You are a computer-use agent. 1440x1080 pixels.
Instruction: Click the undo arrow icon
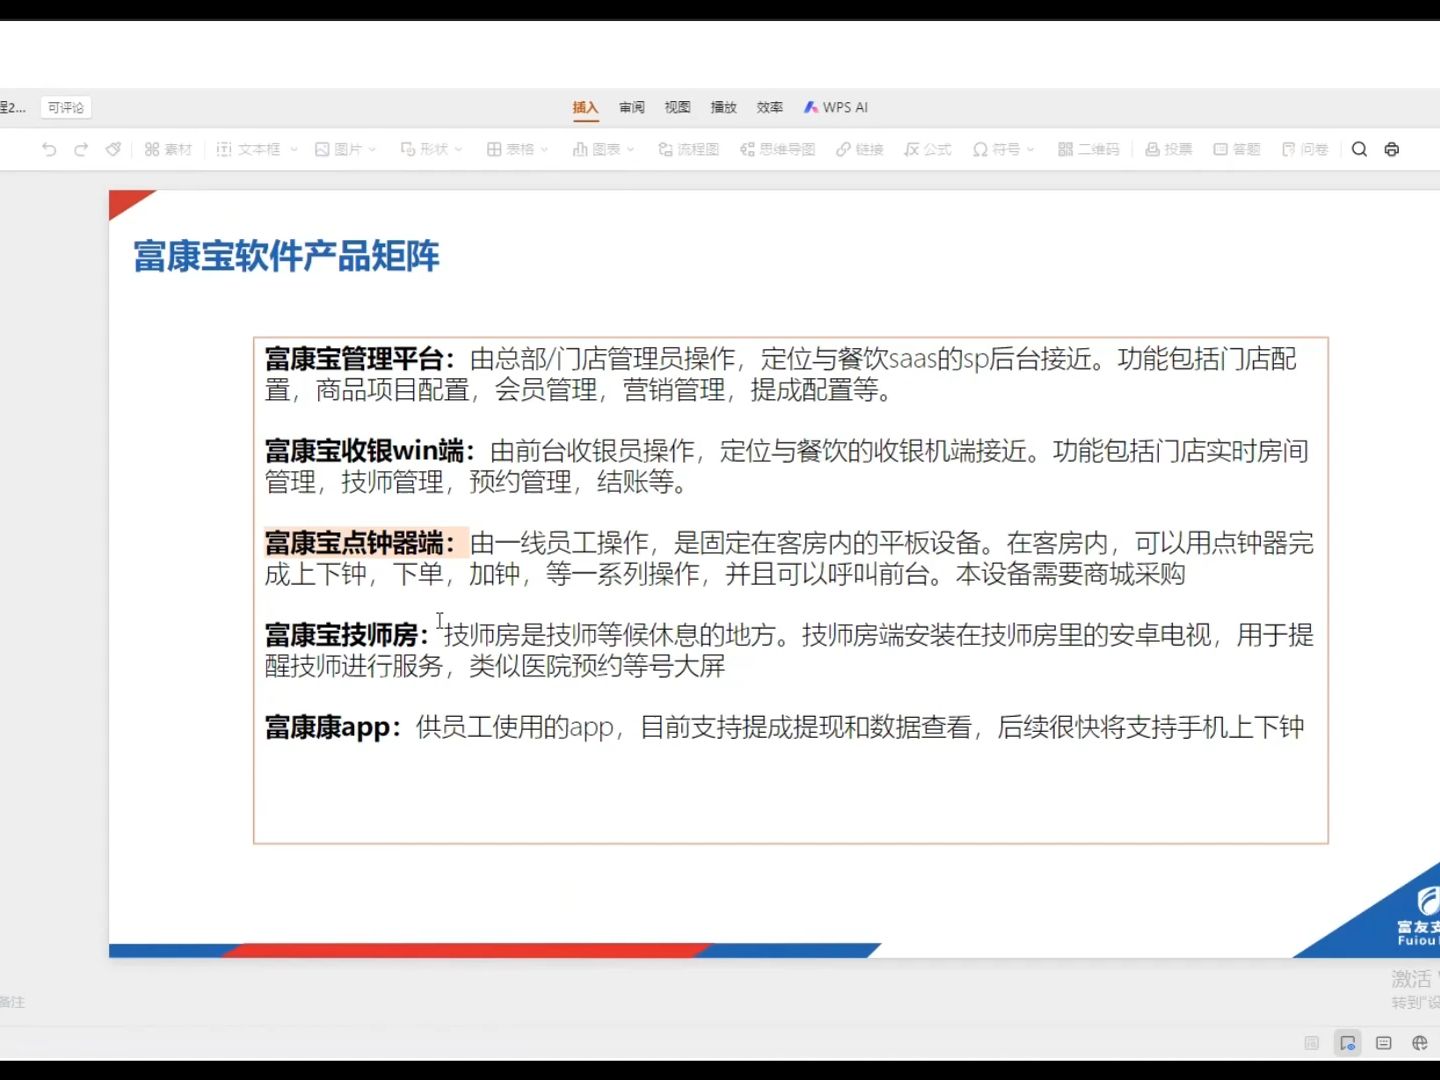(49, 149)
